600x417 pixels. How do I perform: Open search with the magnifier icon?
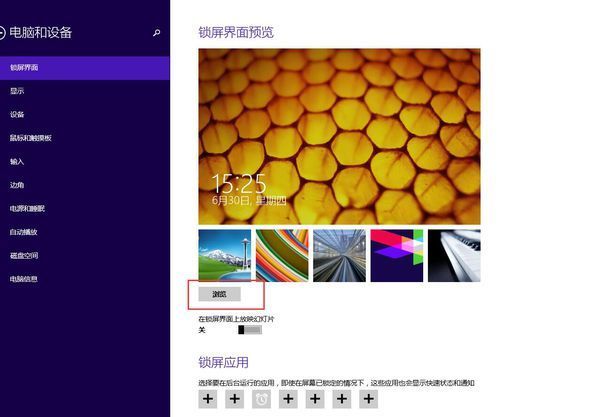click(157, 33)
